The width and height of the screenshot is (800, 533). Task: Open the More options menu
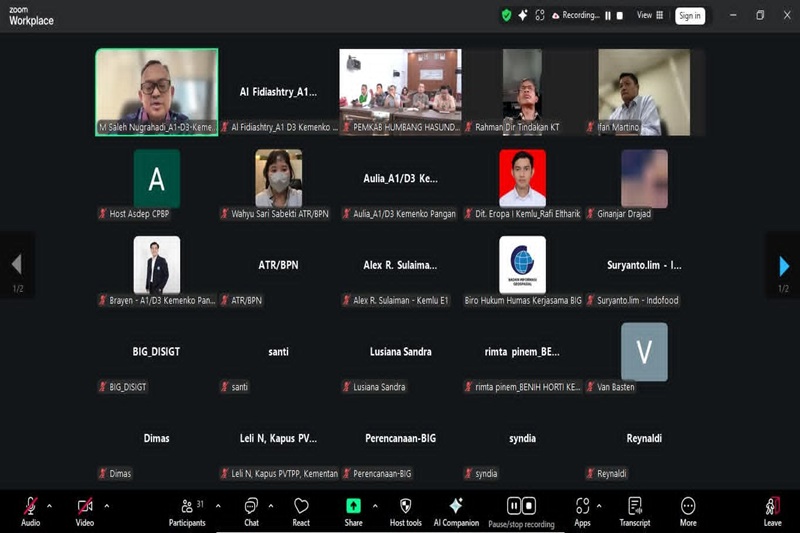click(688, 510)
